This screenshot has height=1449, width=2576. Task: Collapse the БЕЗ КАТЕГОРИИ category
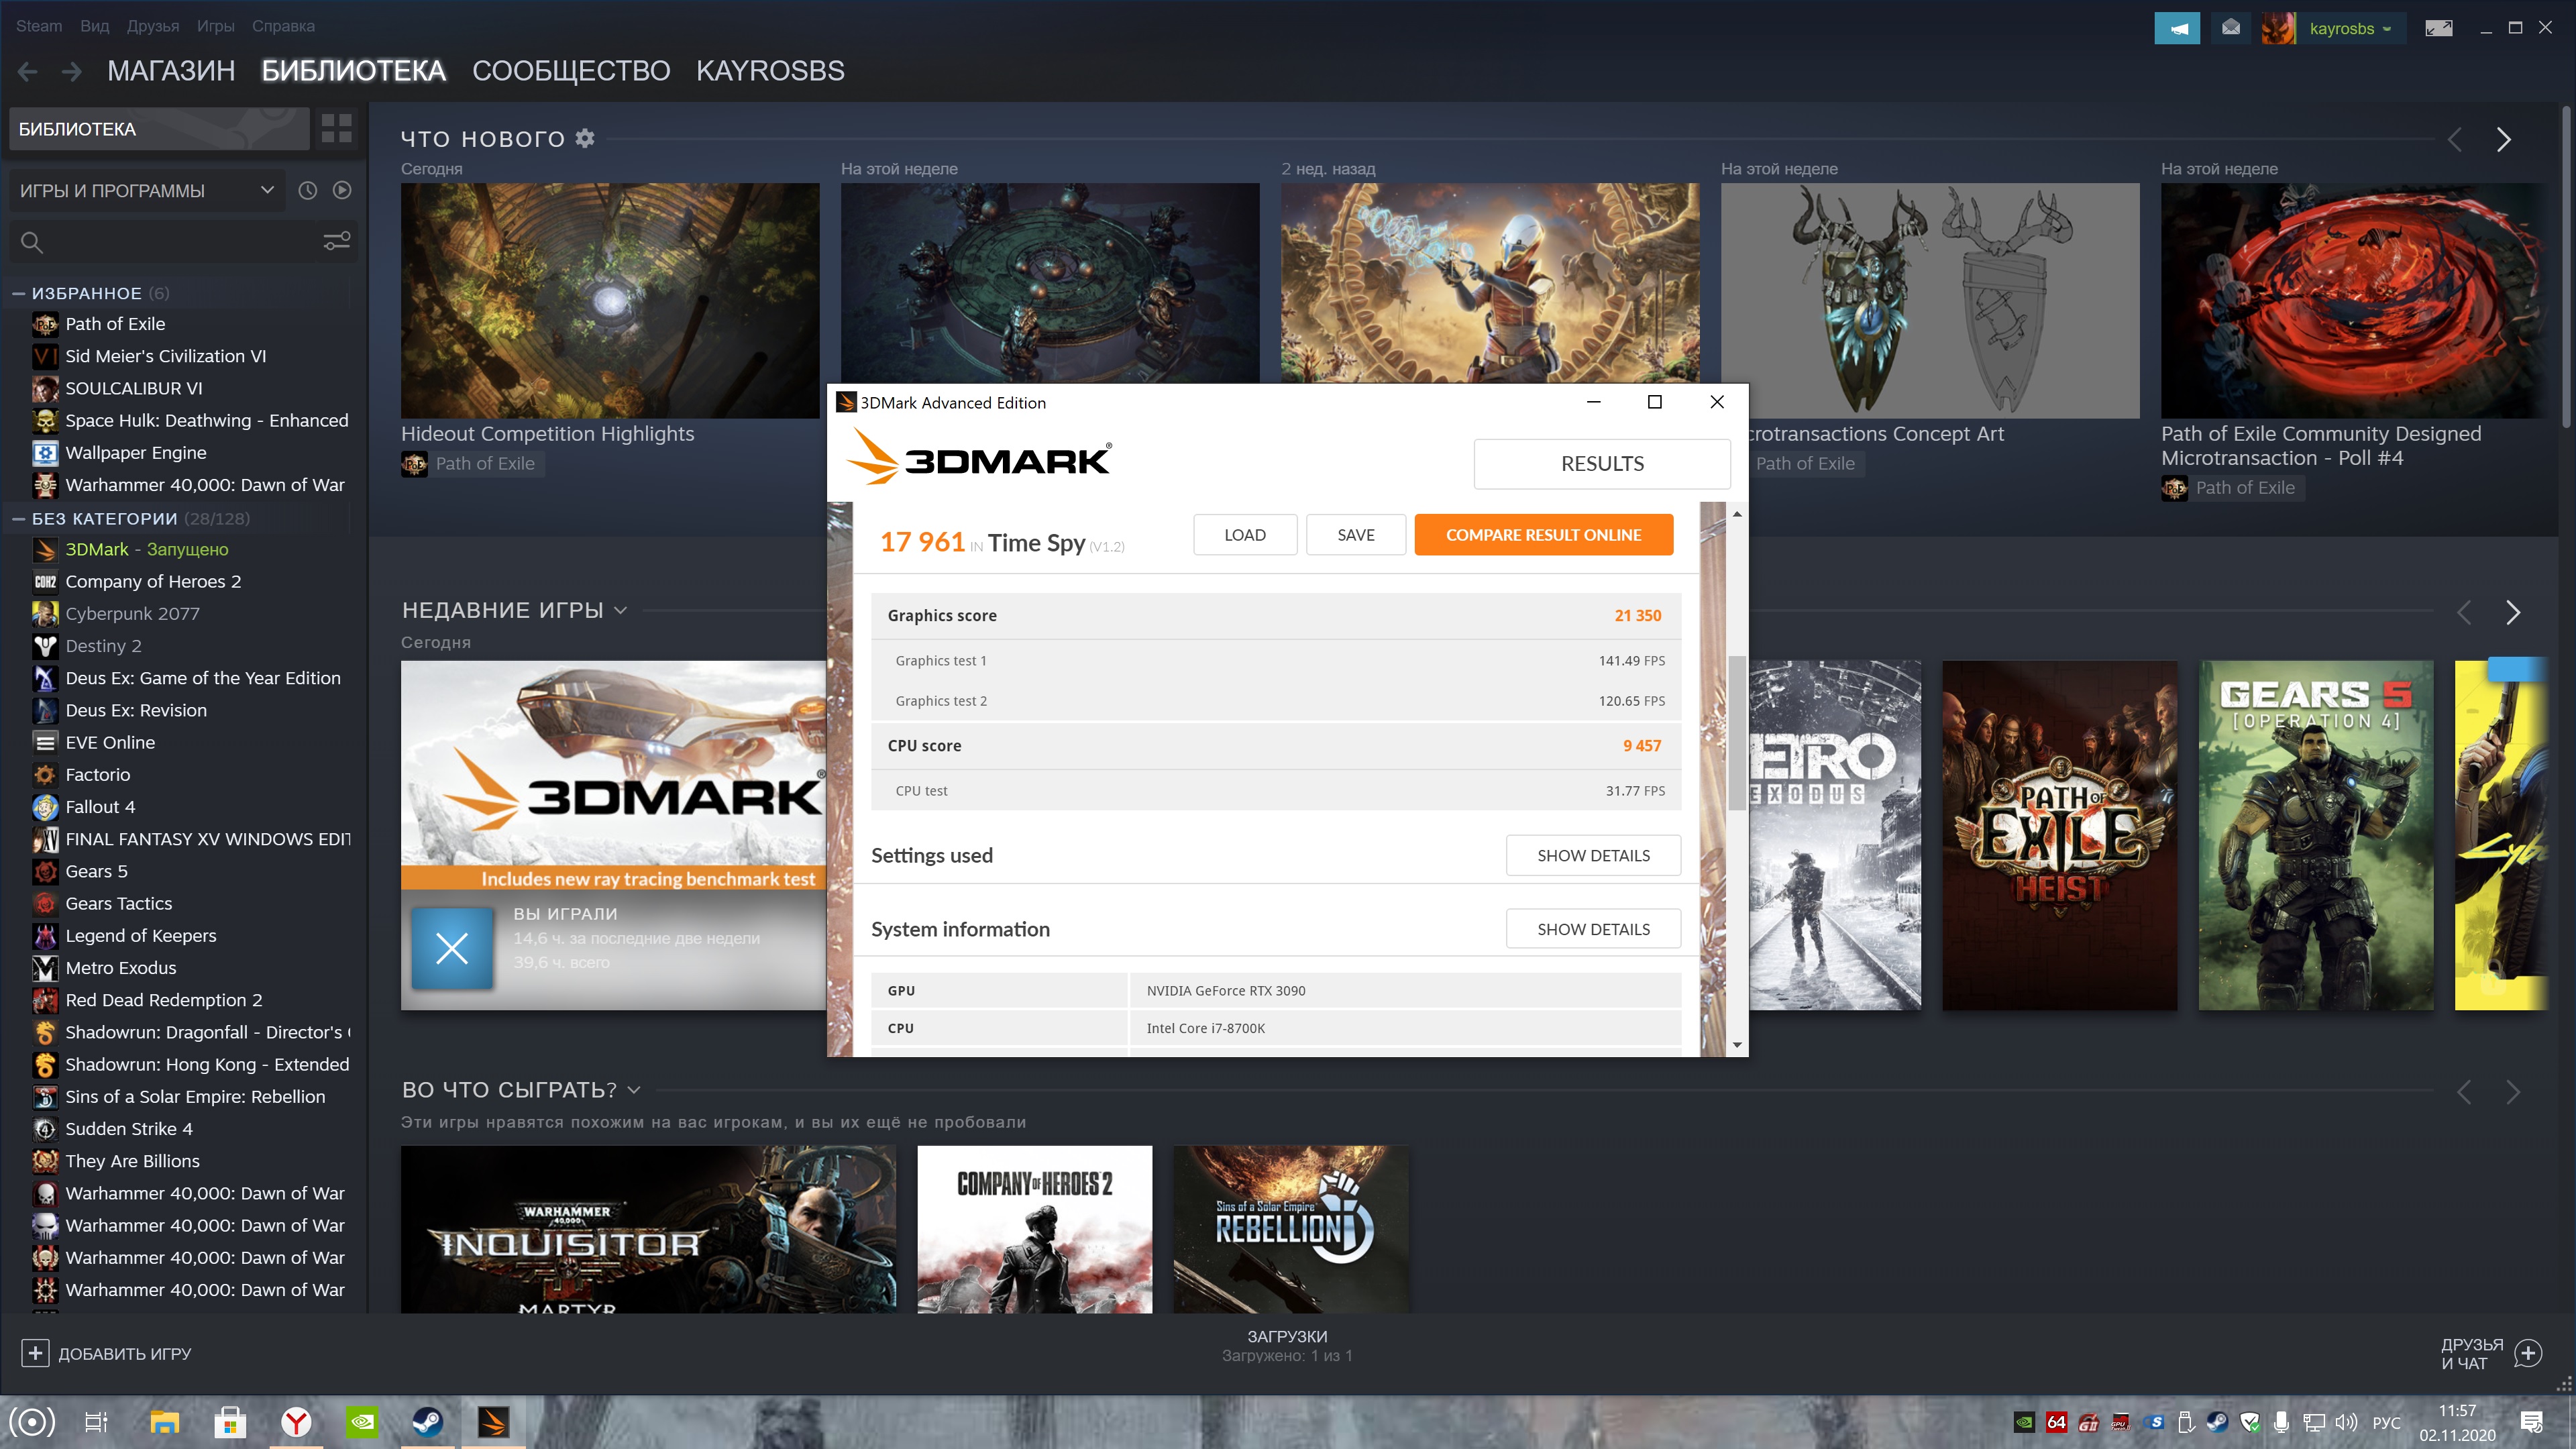[x=18, y=518]
